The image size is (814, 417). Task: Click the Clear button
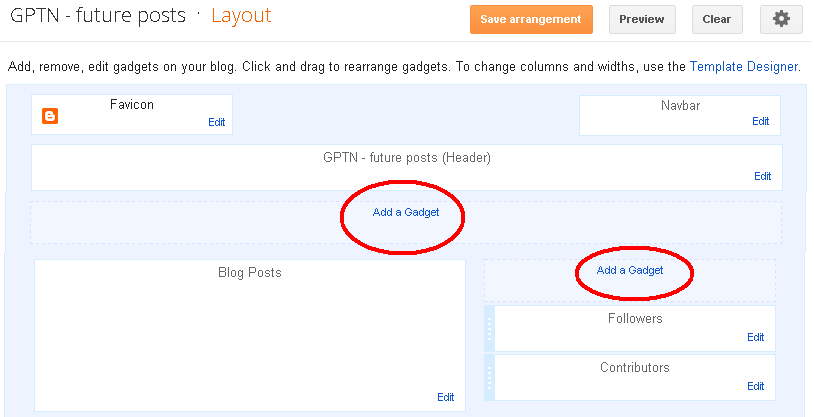[x=717, y=19]
